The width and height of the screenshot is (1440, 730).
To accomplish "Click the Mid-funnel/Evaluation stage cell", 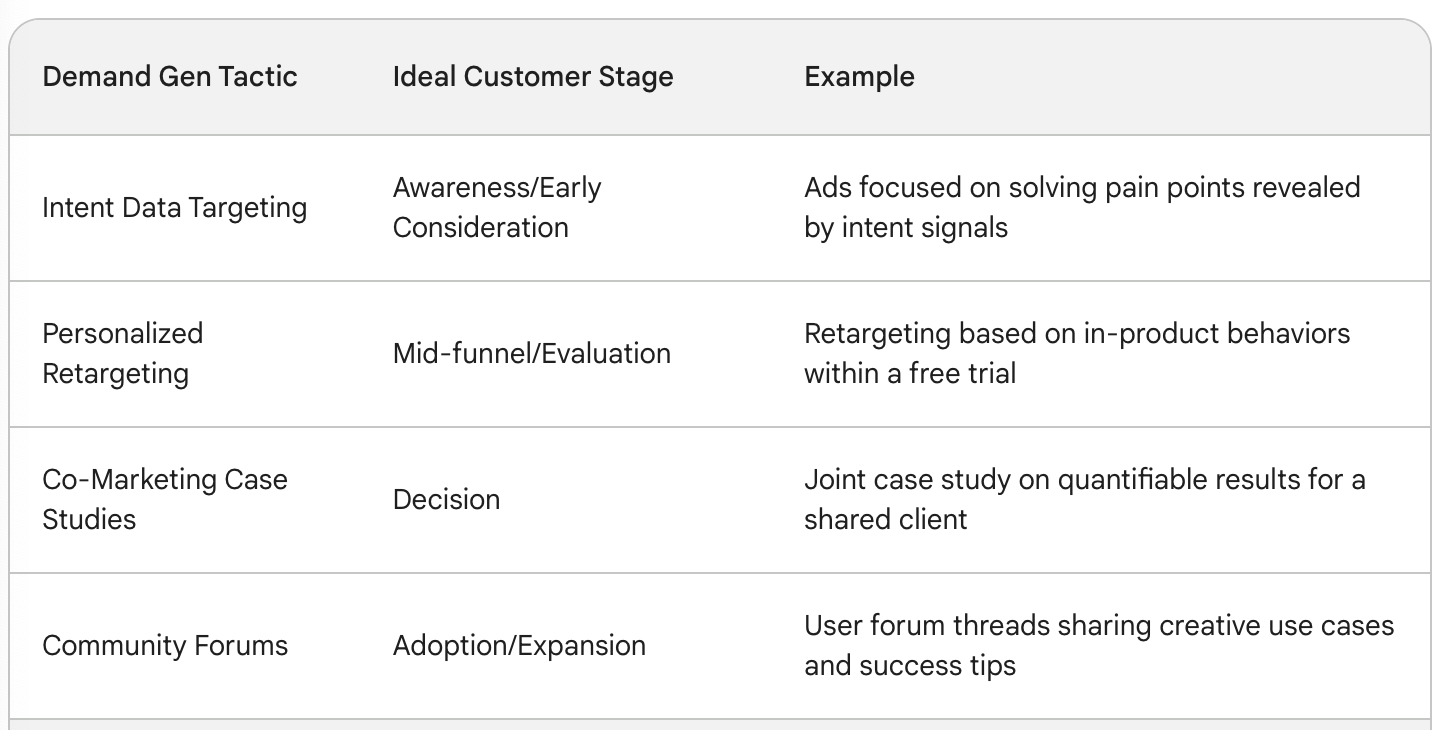I will [x=532, y=353].
